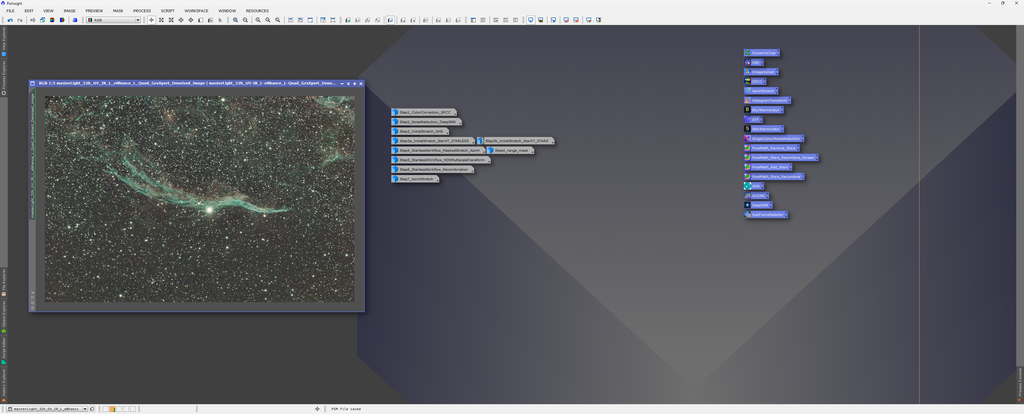The width and height of the screenshot is (1024, 414).
Task: Expand the SubframeSelector icon's corner arrow
Action: coord(787,214)
